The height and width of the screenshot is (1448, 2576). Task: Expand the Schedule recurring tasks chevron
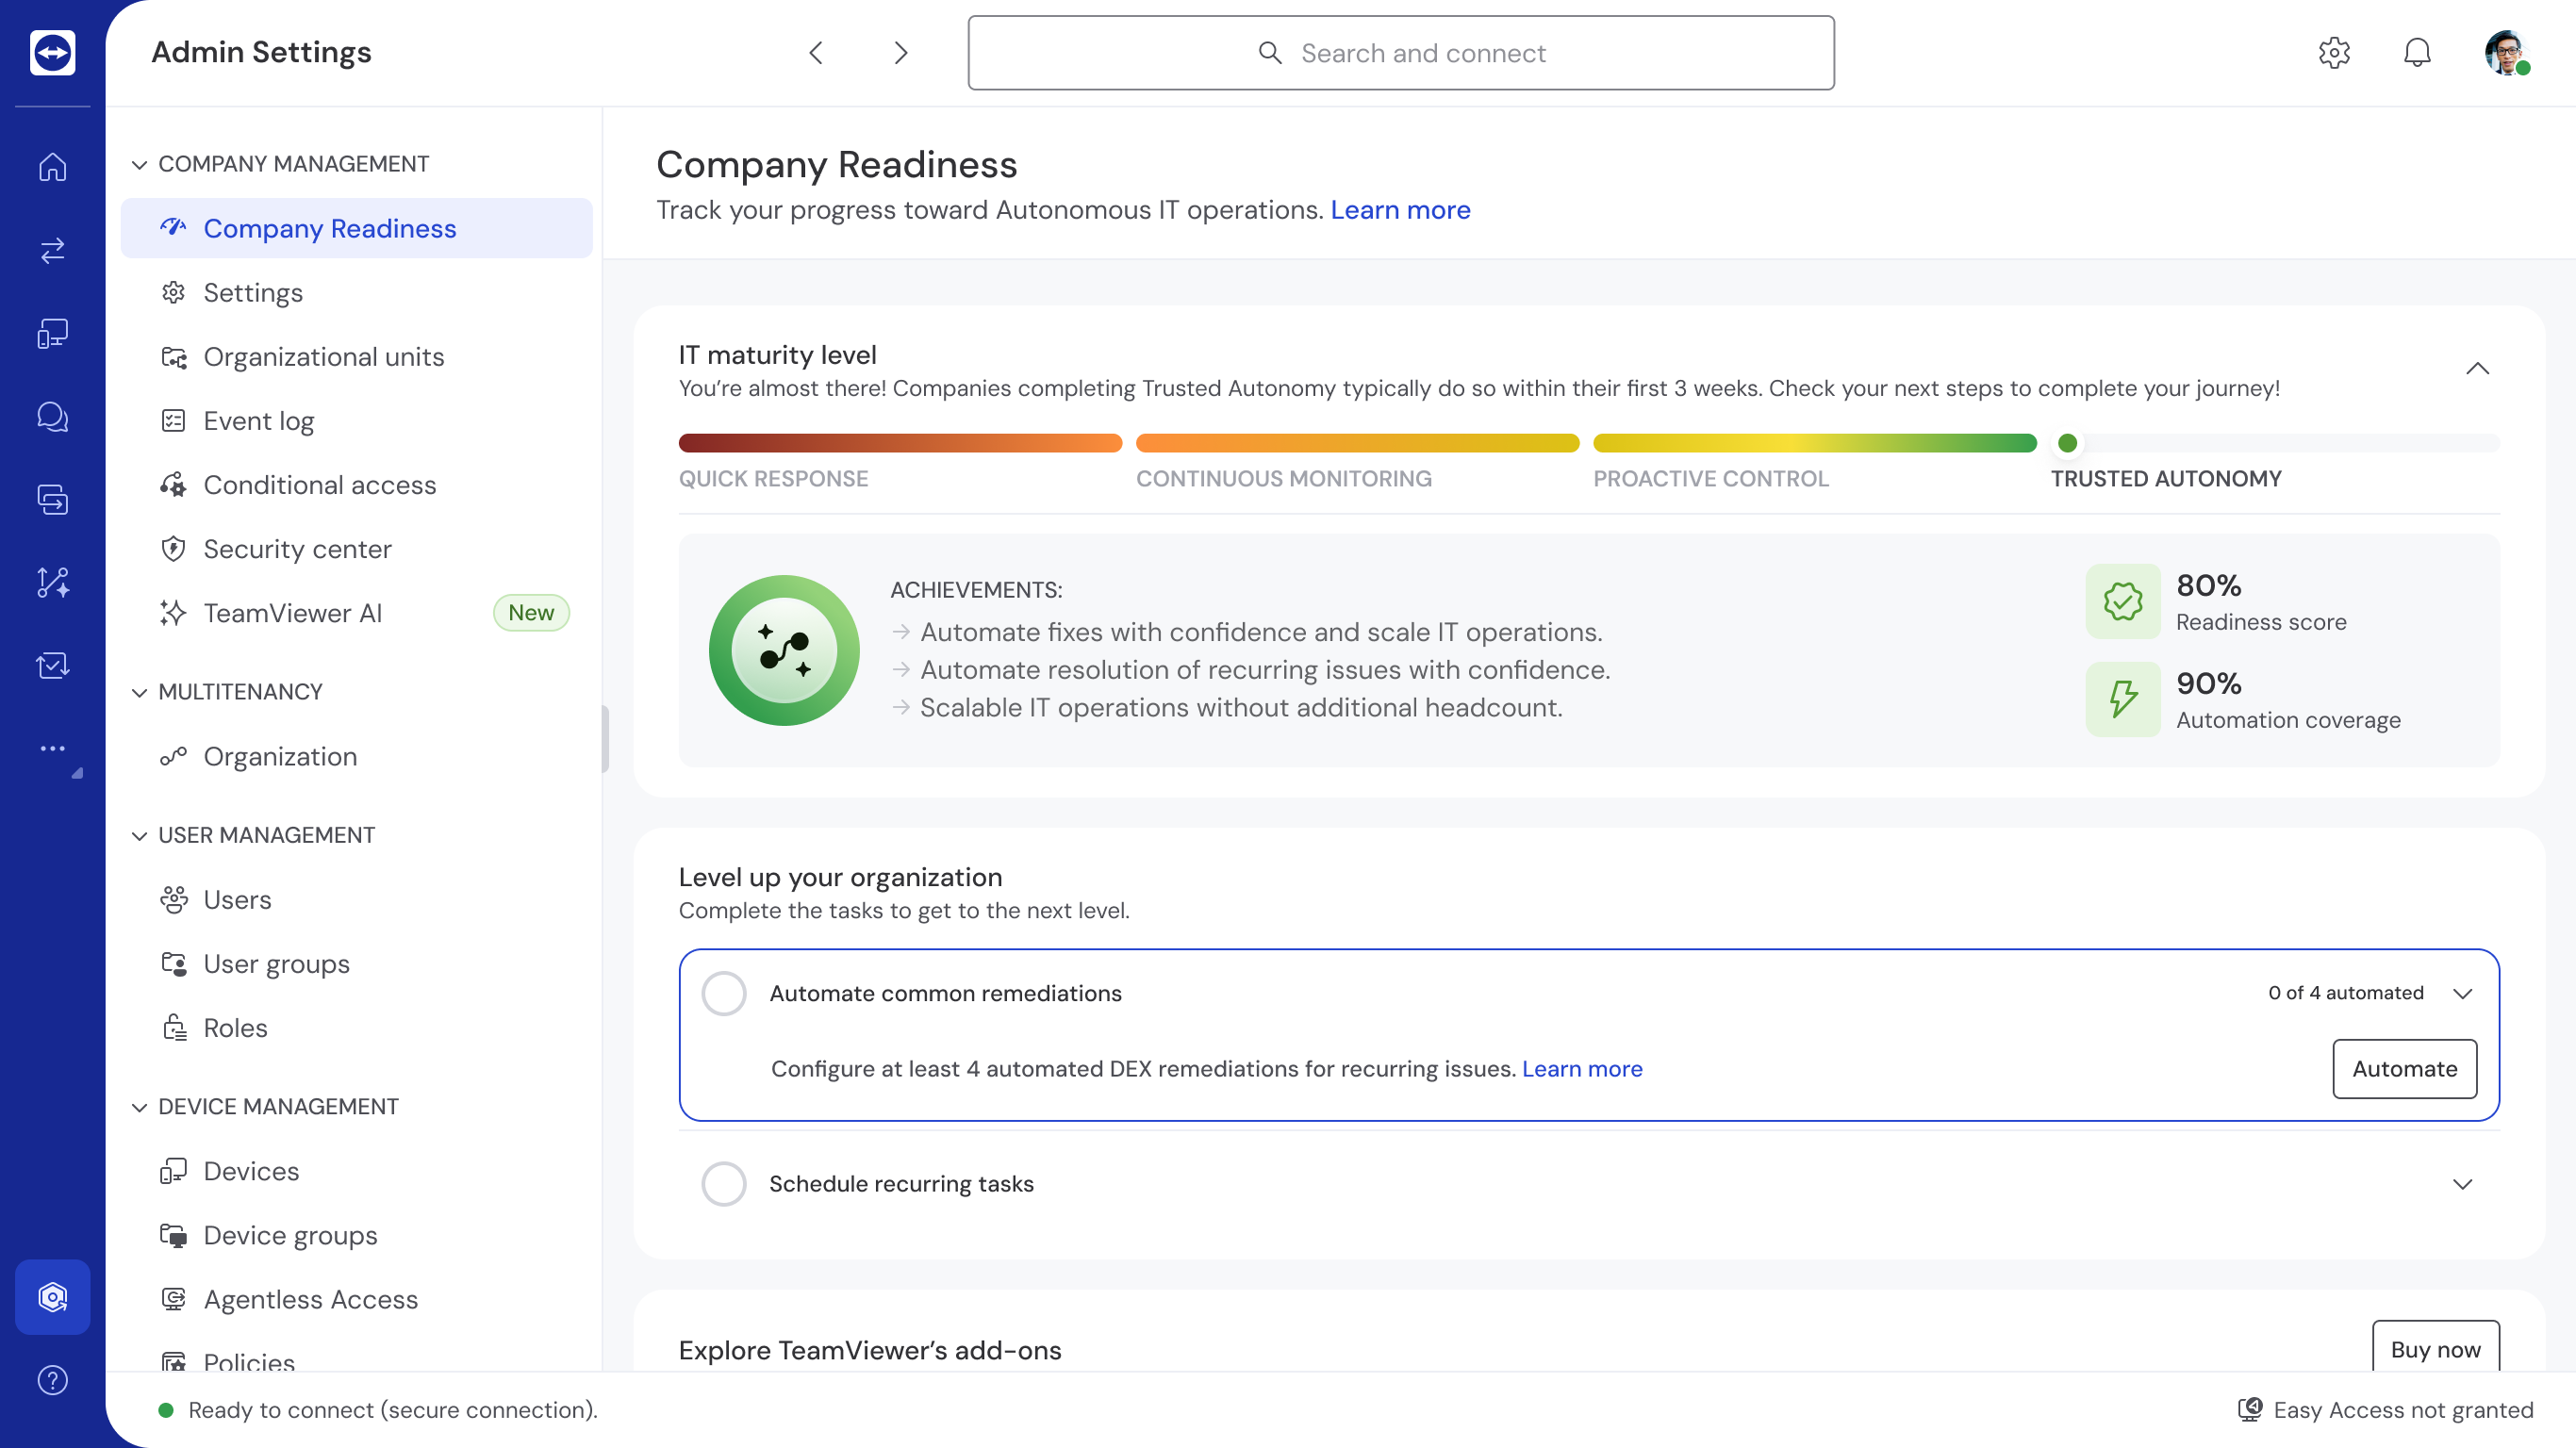(x=2462, y=1184)
